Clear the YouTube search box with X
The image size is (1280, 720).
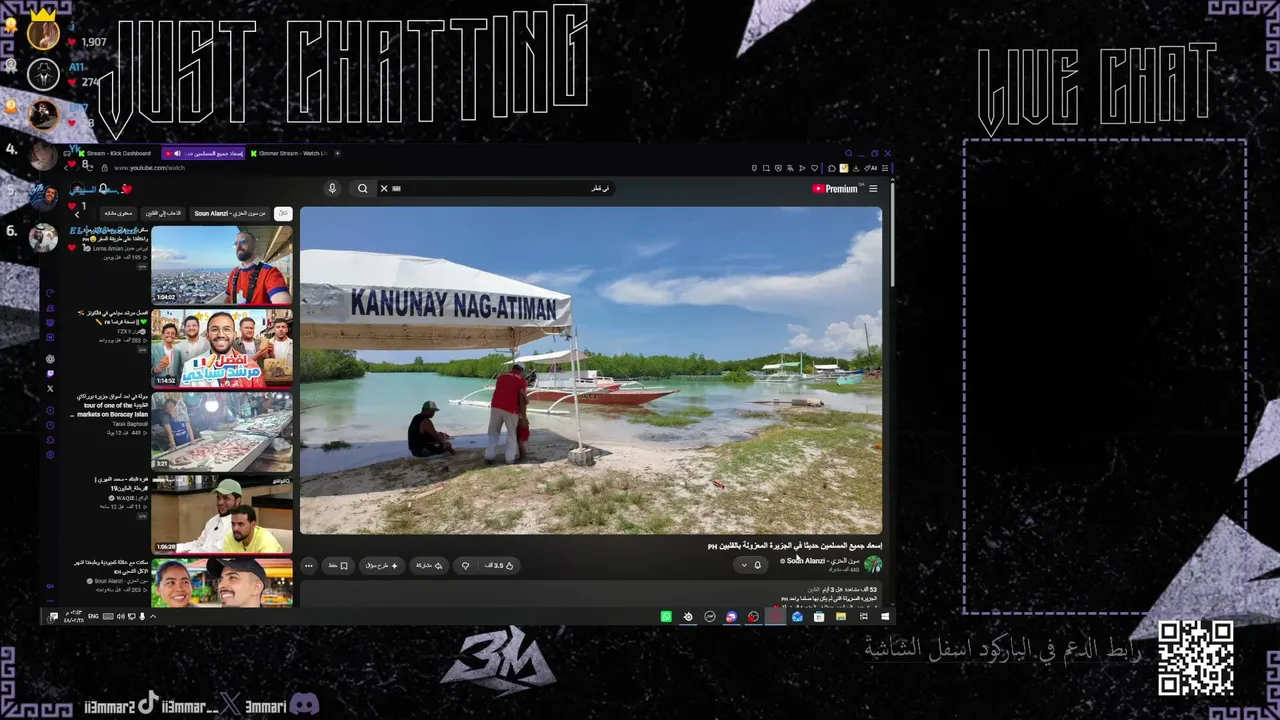point(383,188)
